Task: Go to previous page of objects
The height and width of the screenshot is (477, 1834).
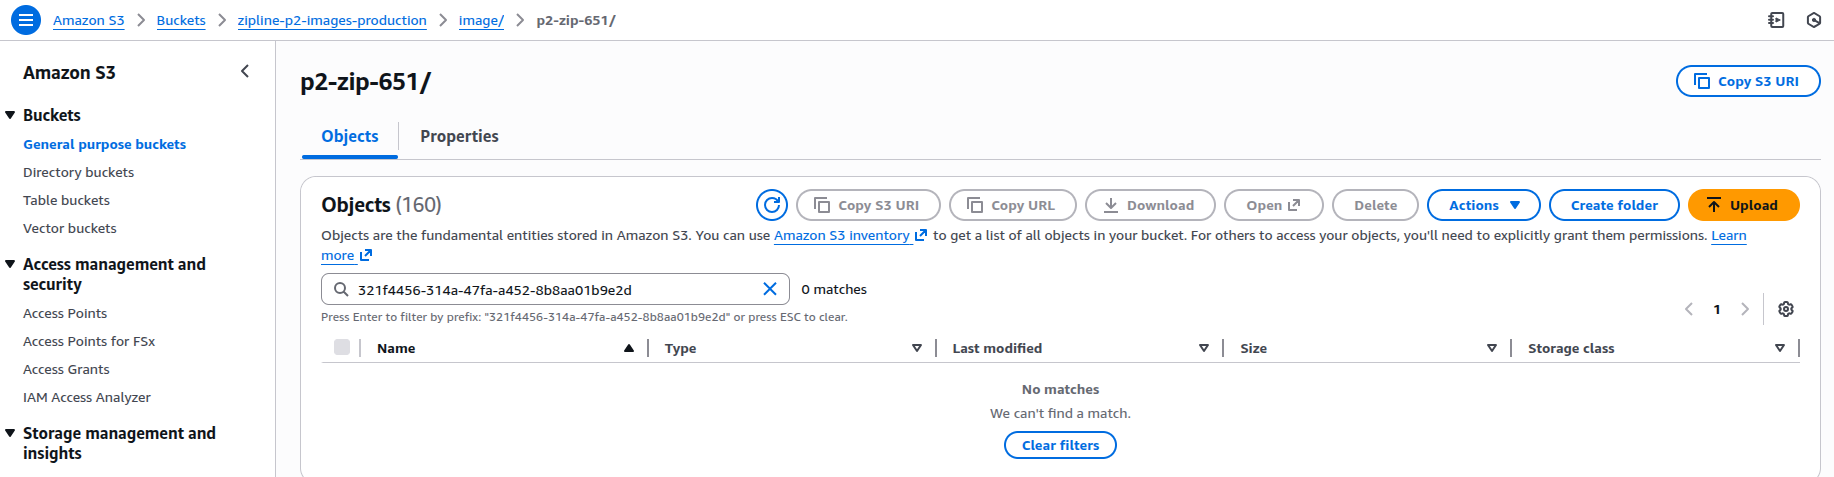Action: pyautogui.click(x=1689, y=309)
